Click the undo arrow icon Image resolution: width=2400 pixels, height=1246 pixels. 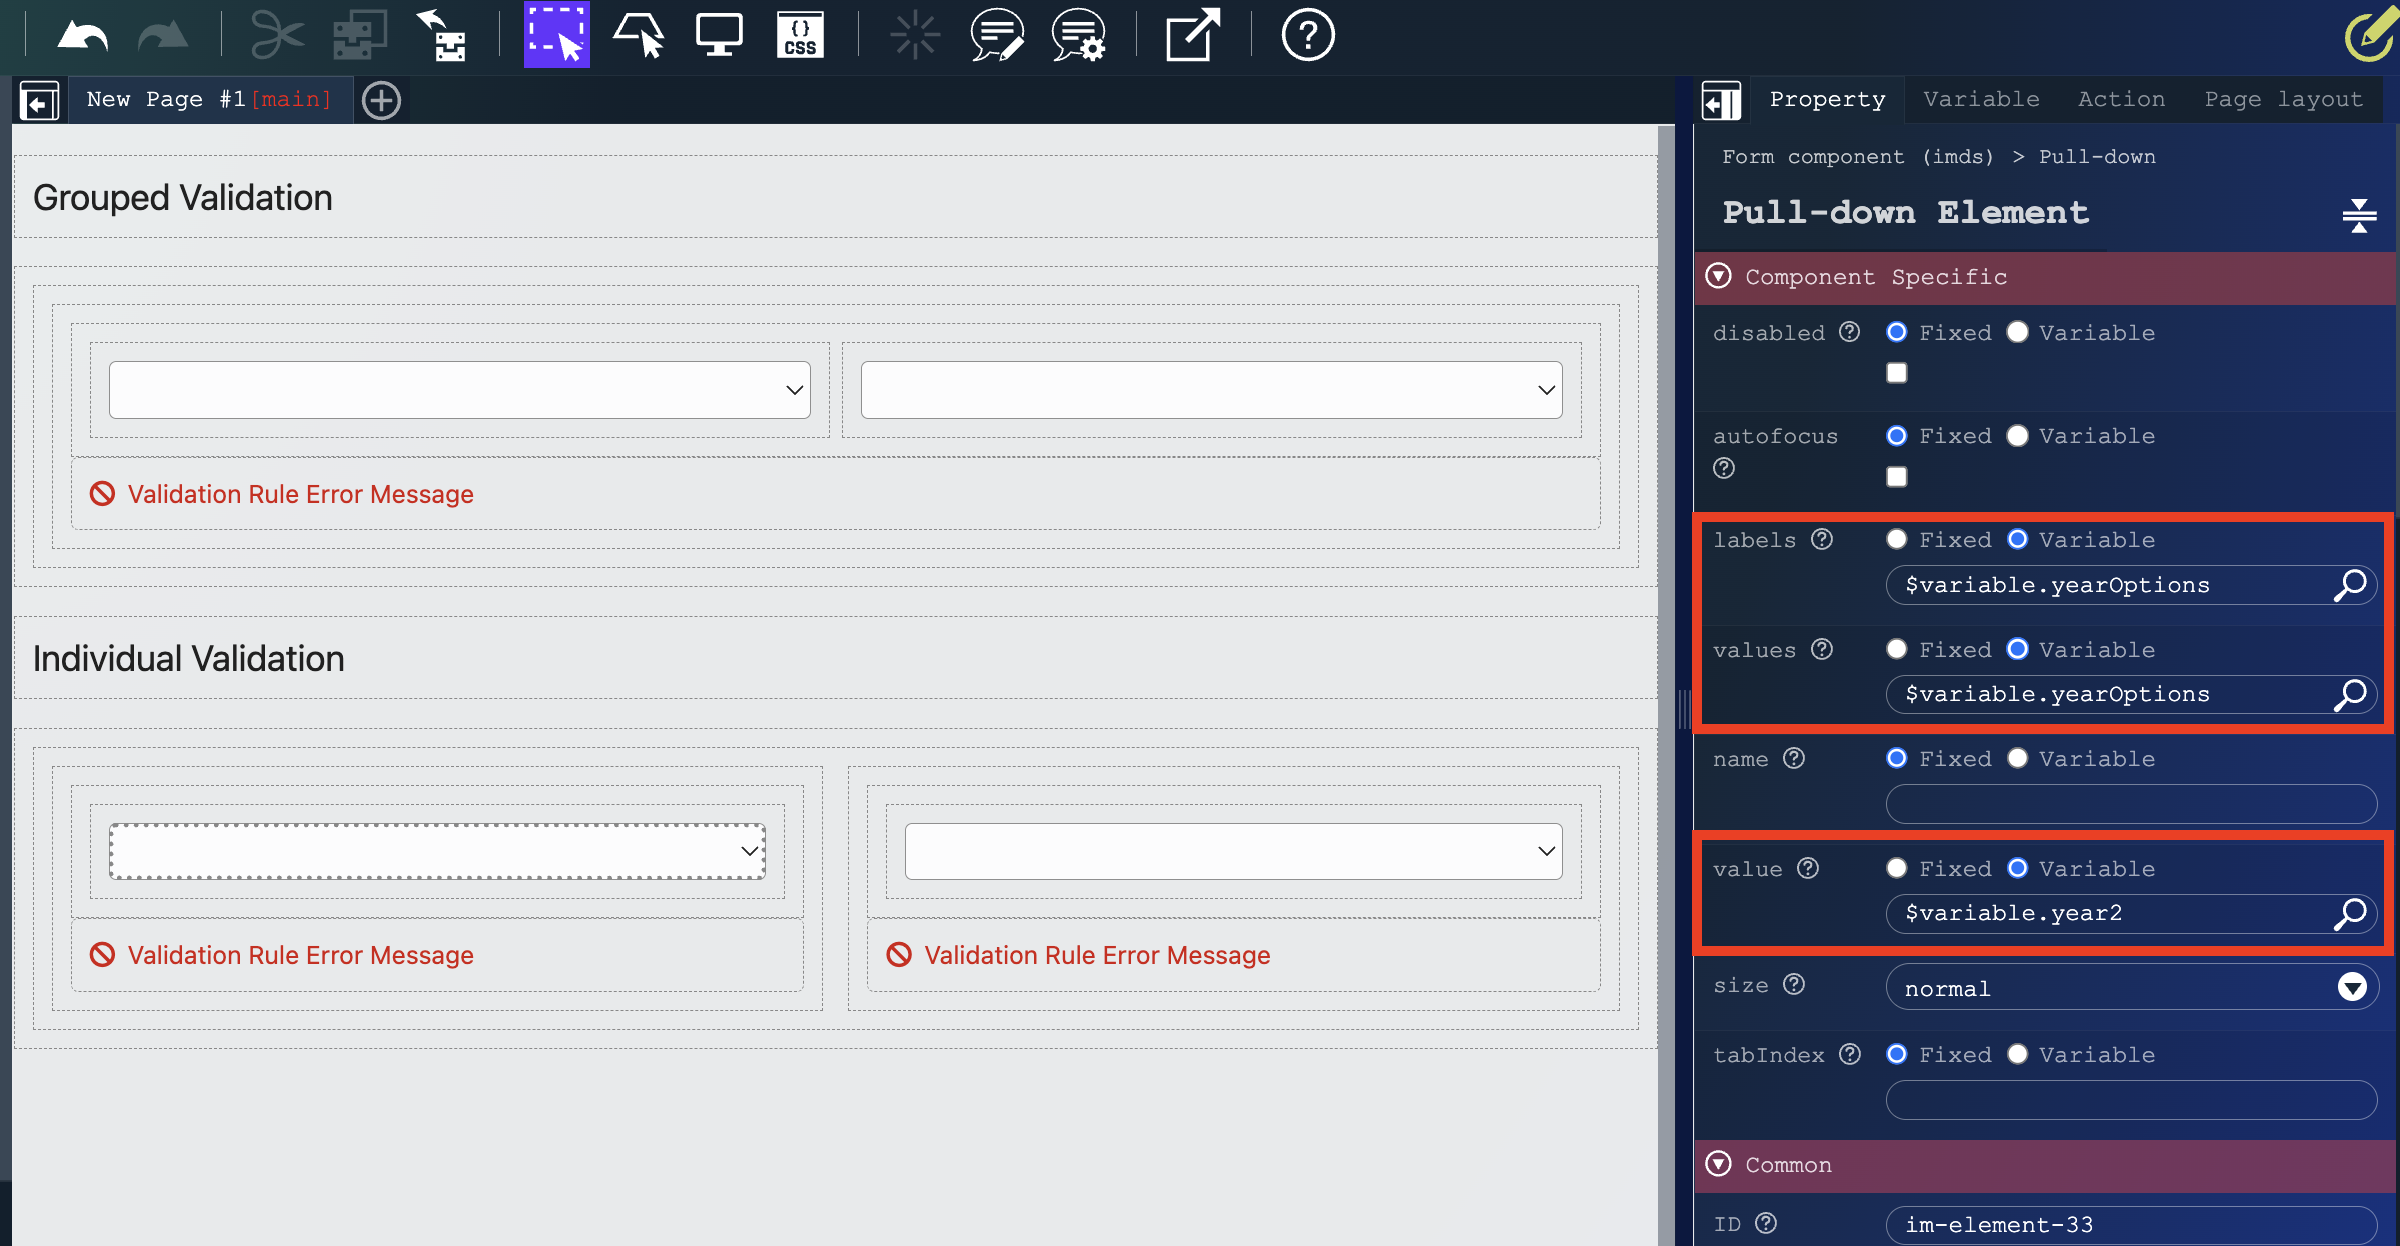click(82, 36)
